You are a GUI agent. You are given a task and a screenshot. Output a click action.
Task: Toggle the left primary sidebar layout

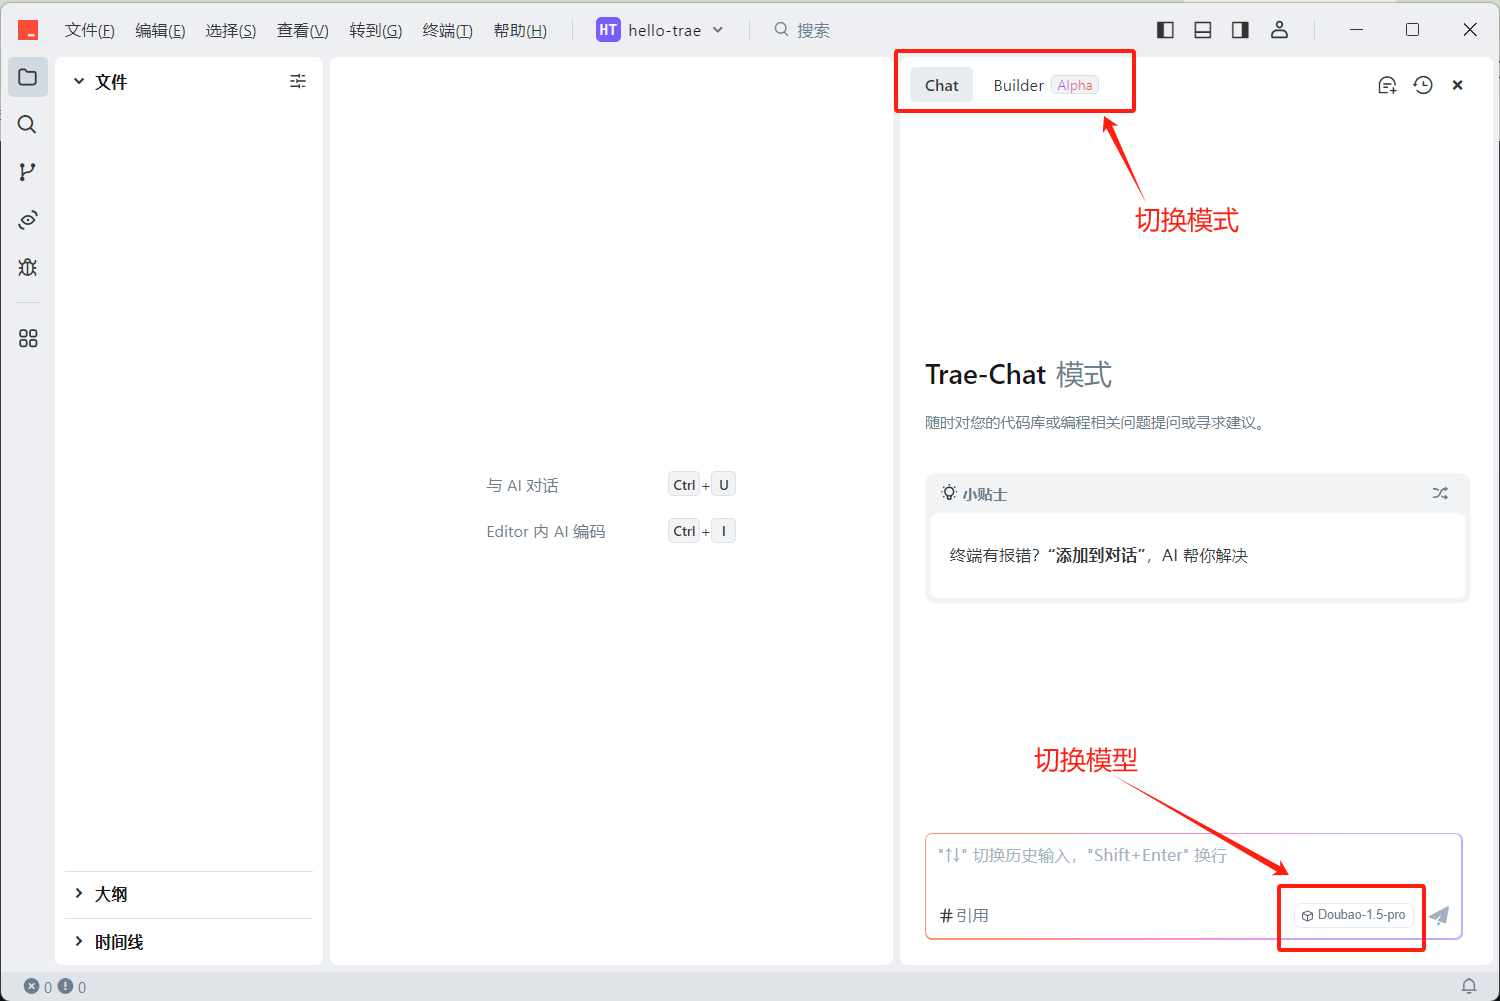1165,30
